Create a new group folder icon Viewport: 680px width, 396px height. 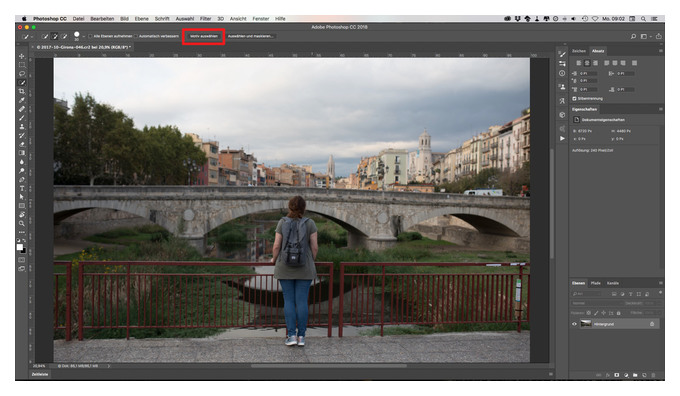pos(635,375)
